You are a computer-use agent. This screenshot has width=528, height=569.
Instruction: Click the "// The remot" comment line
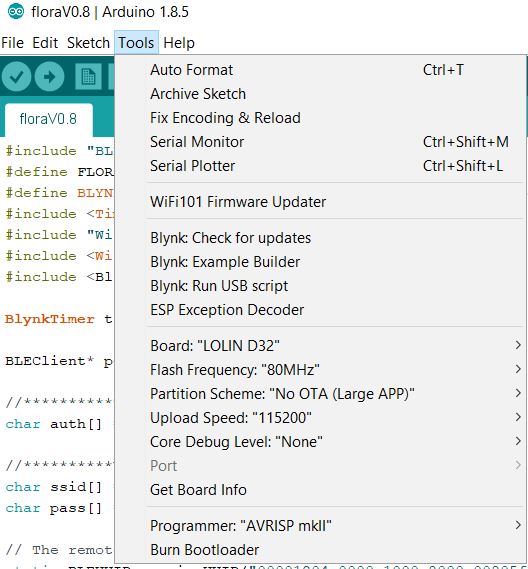pyautogui.click(x=59, y=550)
